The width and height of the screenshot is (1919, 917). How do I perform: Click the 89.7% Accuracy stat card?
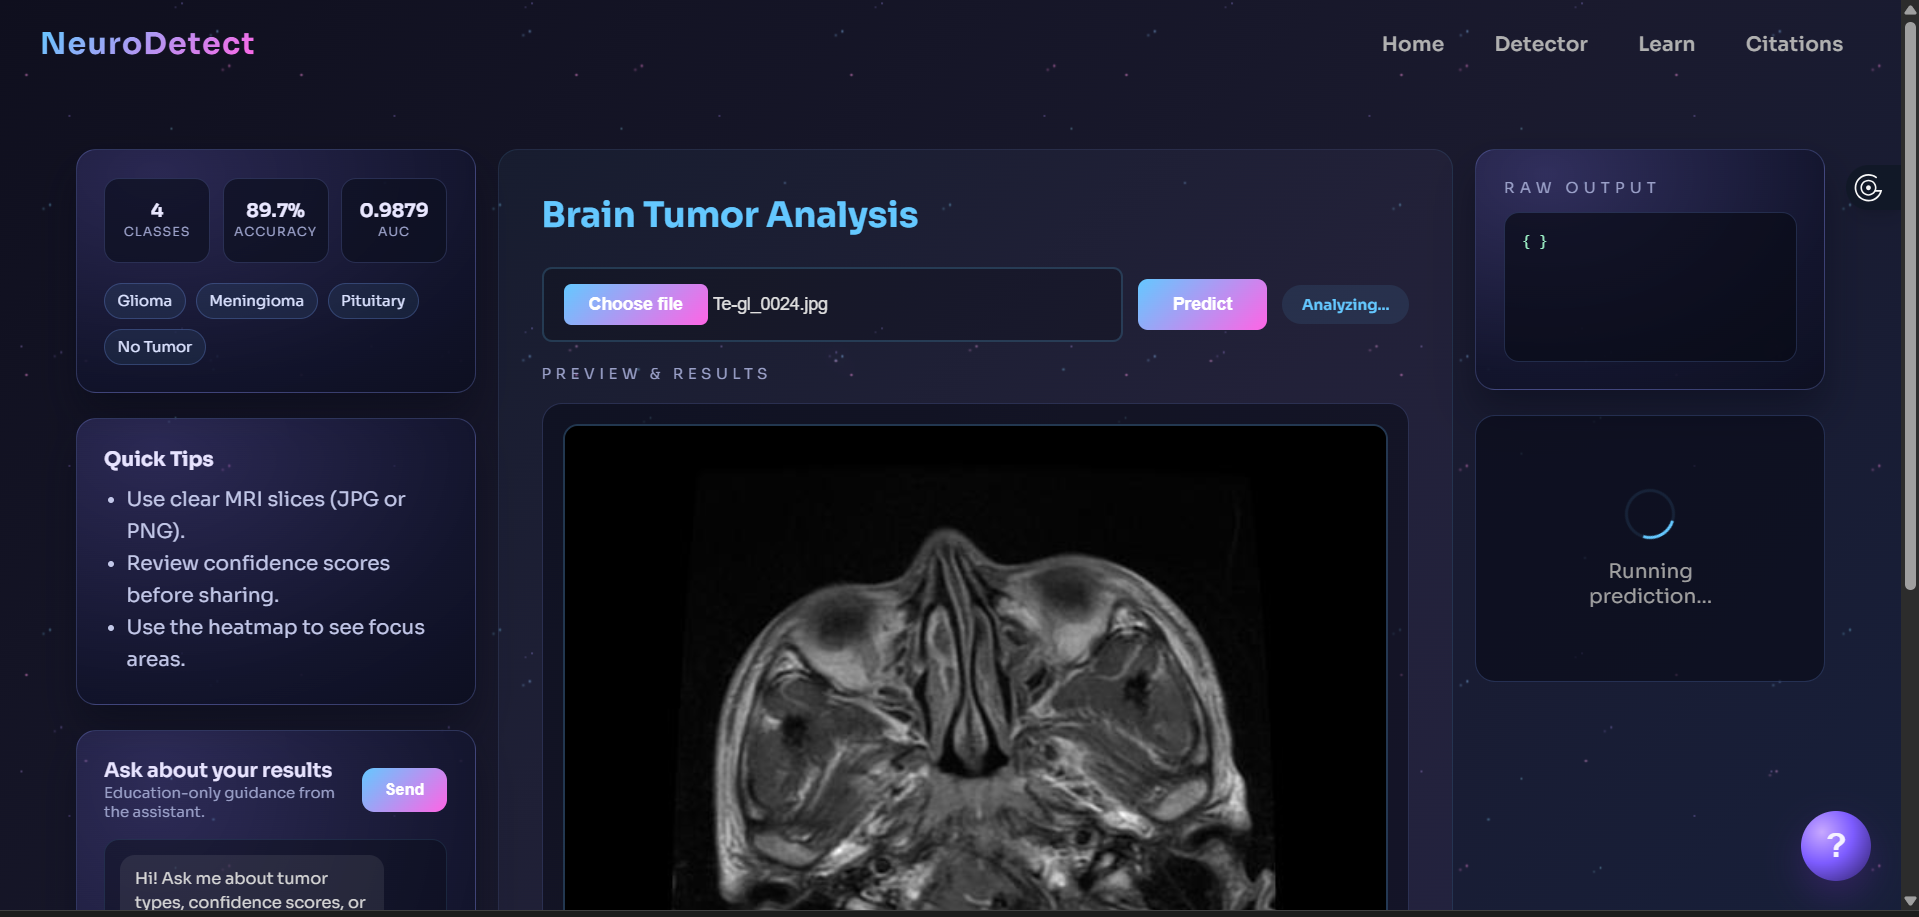pyautogui.click(x=275, y=220)
